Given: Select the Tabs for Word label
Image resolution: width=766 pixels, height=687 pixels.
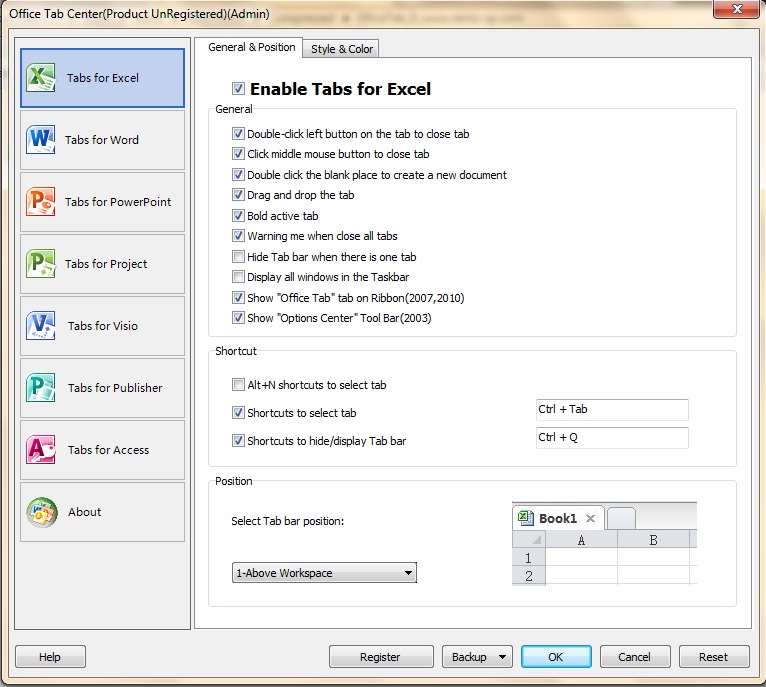Looking at the screenshot, I should tap(102, 140).
